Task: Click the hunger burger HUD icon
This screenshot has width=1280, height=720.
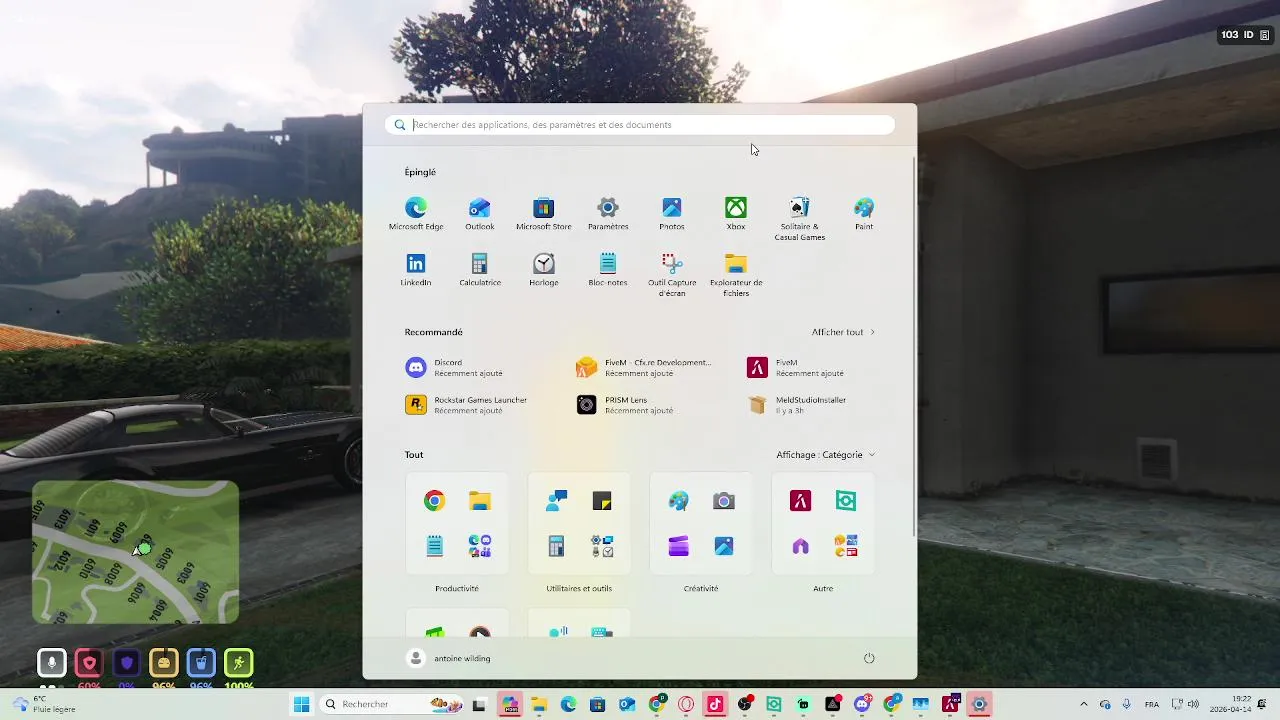Action: pyautogui.click(x=164, y=662)
